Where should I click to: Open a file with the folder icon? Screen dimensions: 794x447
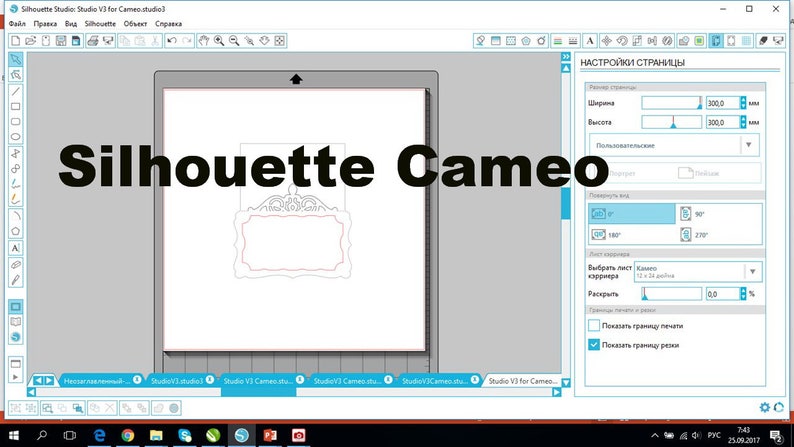pos(30,41)
